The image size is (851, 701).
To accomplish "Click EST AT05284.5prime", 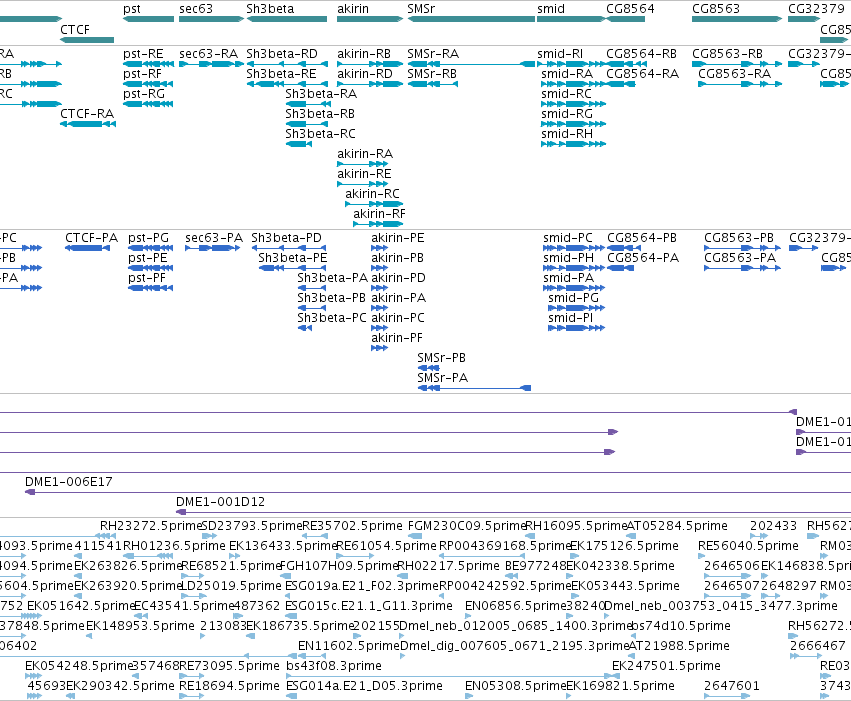I will click(677, 526).
